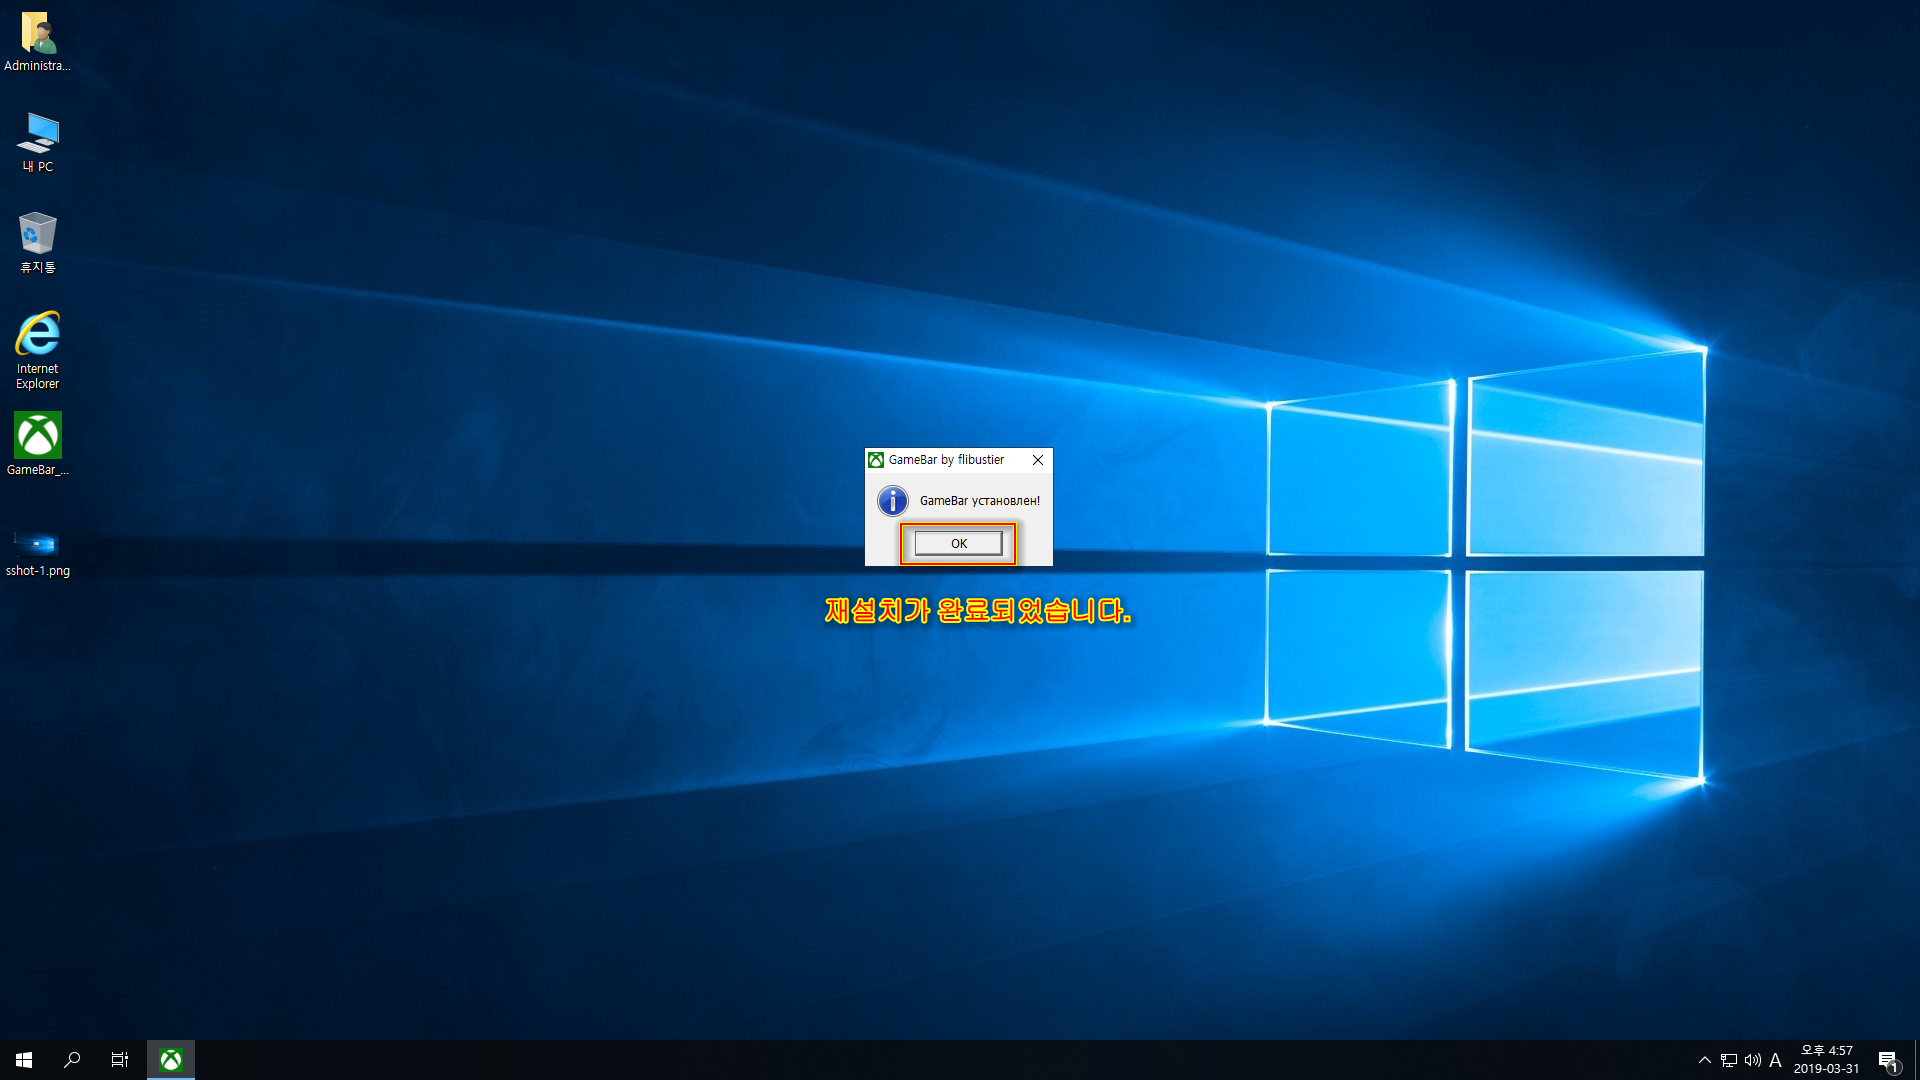Viewport: 1920px width, 1080px height.
Task: Close the GameBar by flibustier dialog
Action: [x=1038, y=460]
